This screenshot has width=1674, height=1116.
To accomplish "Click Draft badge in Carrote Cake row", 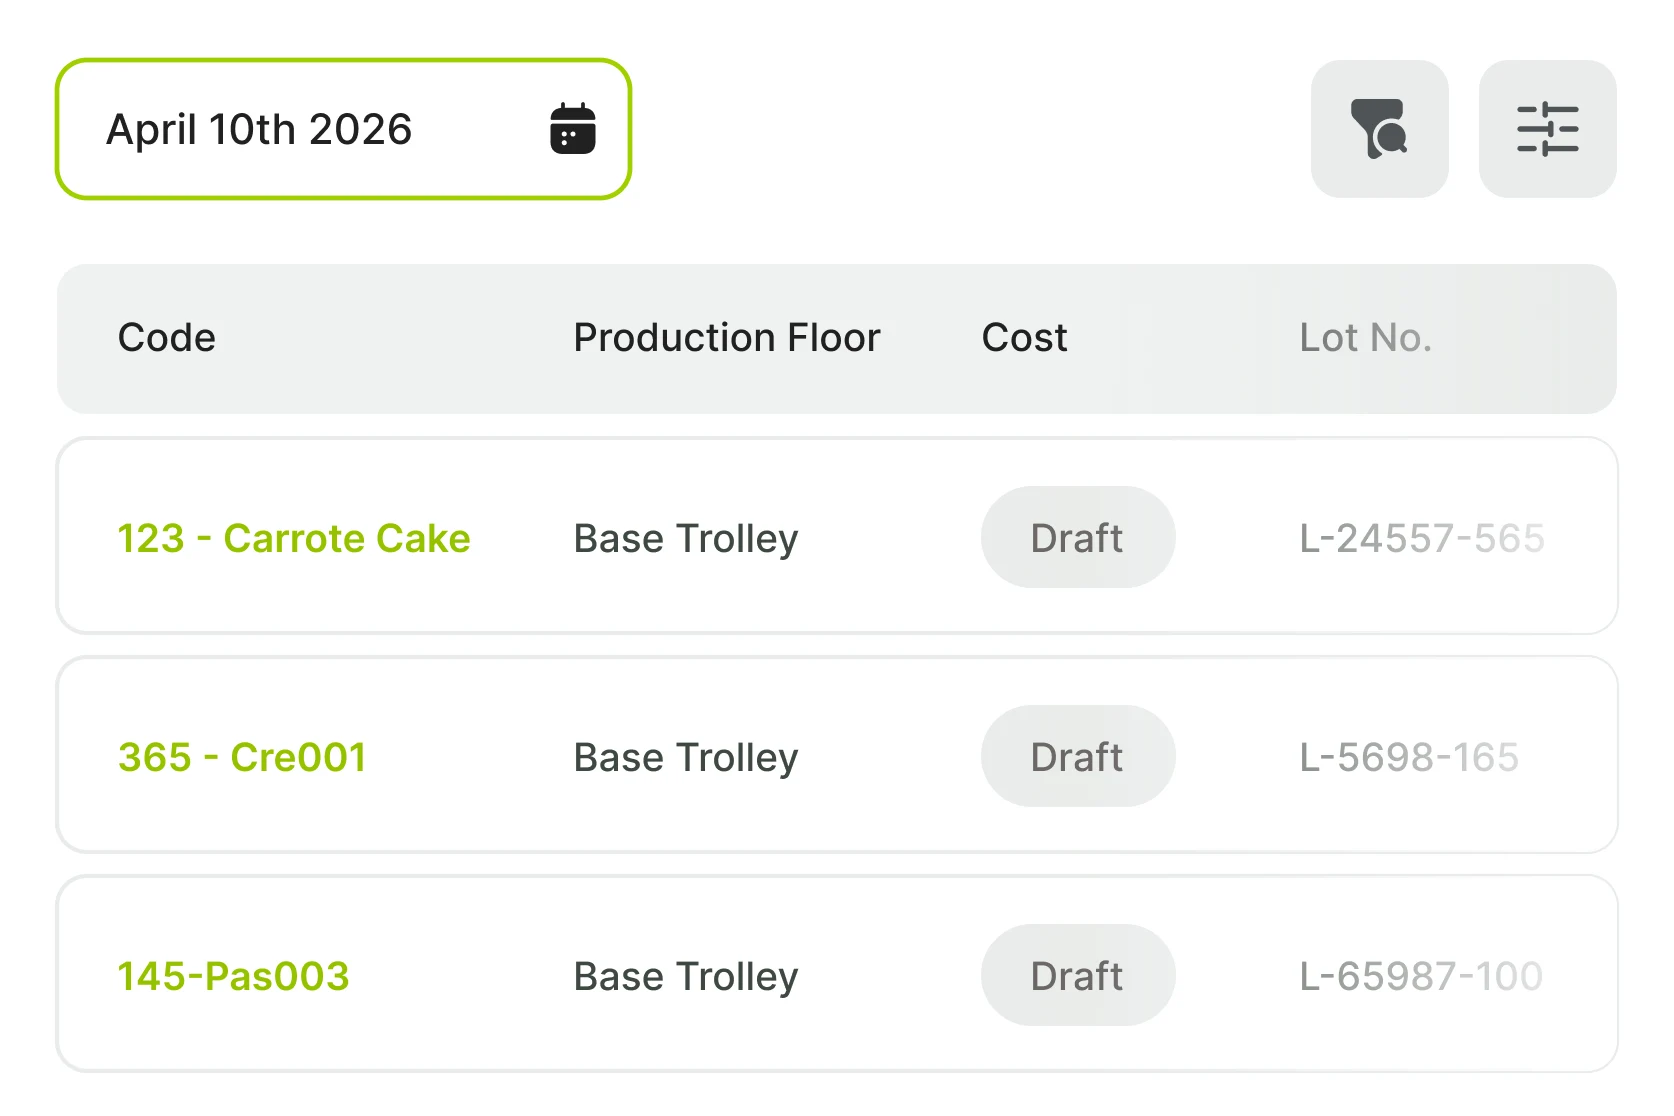I will (x=1077, y=538).
